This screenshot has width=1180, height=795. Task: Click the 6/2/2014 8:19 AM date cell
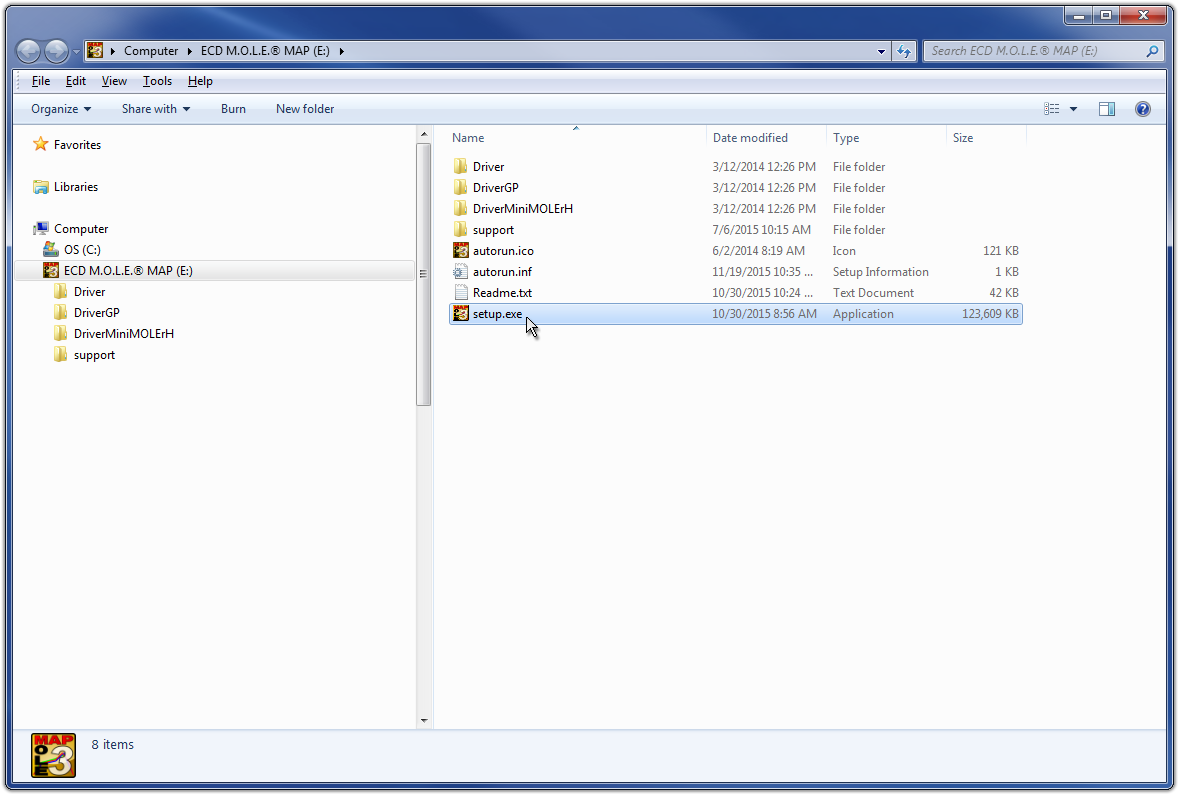click(759, 251)
